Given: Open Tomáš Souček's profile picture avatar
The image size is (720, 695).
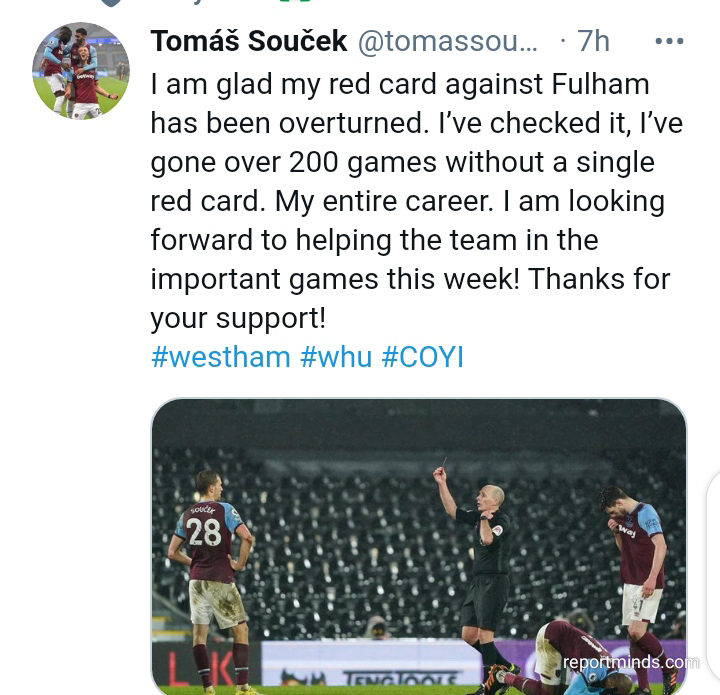Looking at the screenshot, I should point(81,72).
